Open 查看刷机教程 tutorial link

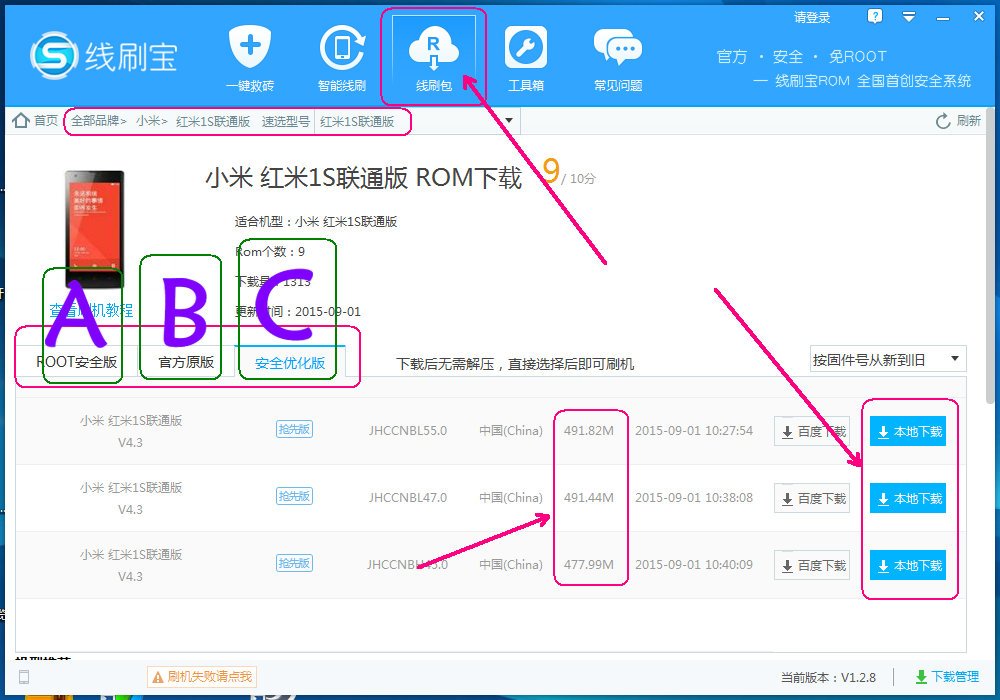click(x=91, y=310)
